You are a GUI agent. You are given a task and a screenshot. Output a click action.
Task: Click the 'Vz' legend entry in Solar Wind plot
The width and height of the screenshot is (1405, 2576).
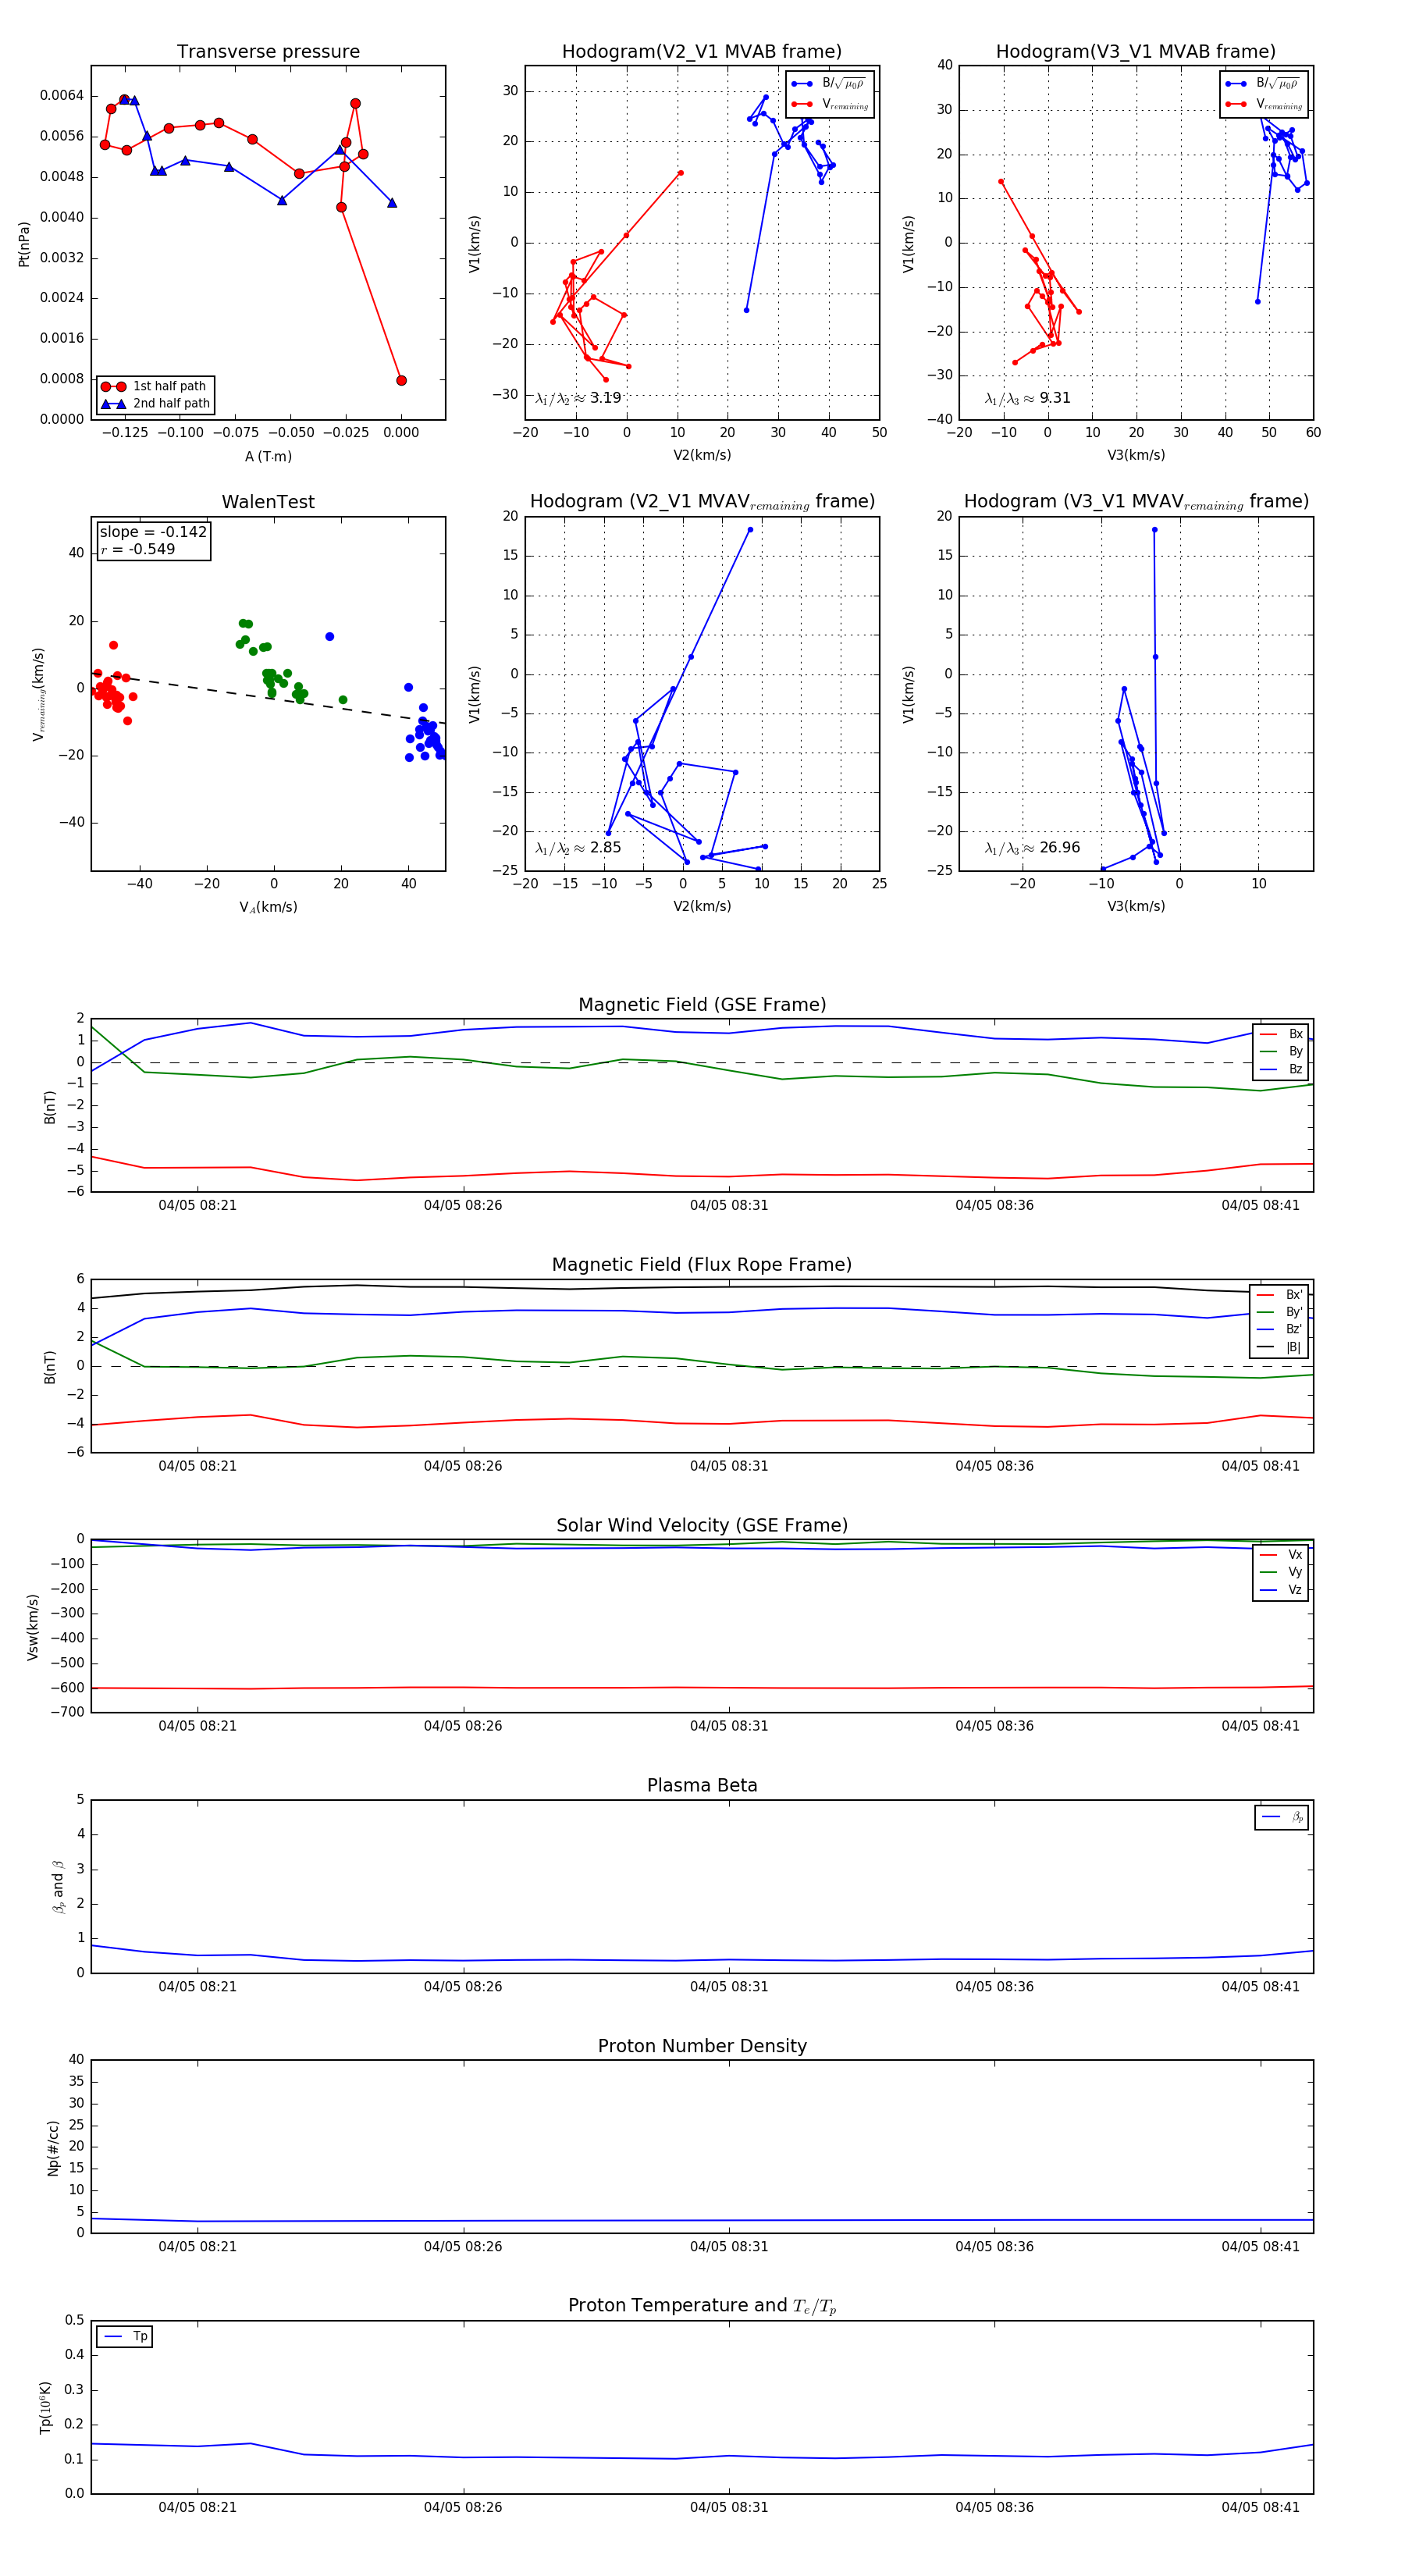pyautogui.click(x=1281, y=1590)
